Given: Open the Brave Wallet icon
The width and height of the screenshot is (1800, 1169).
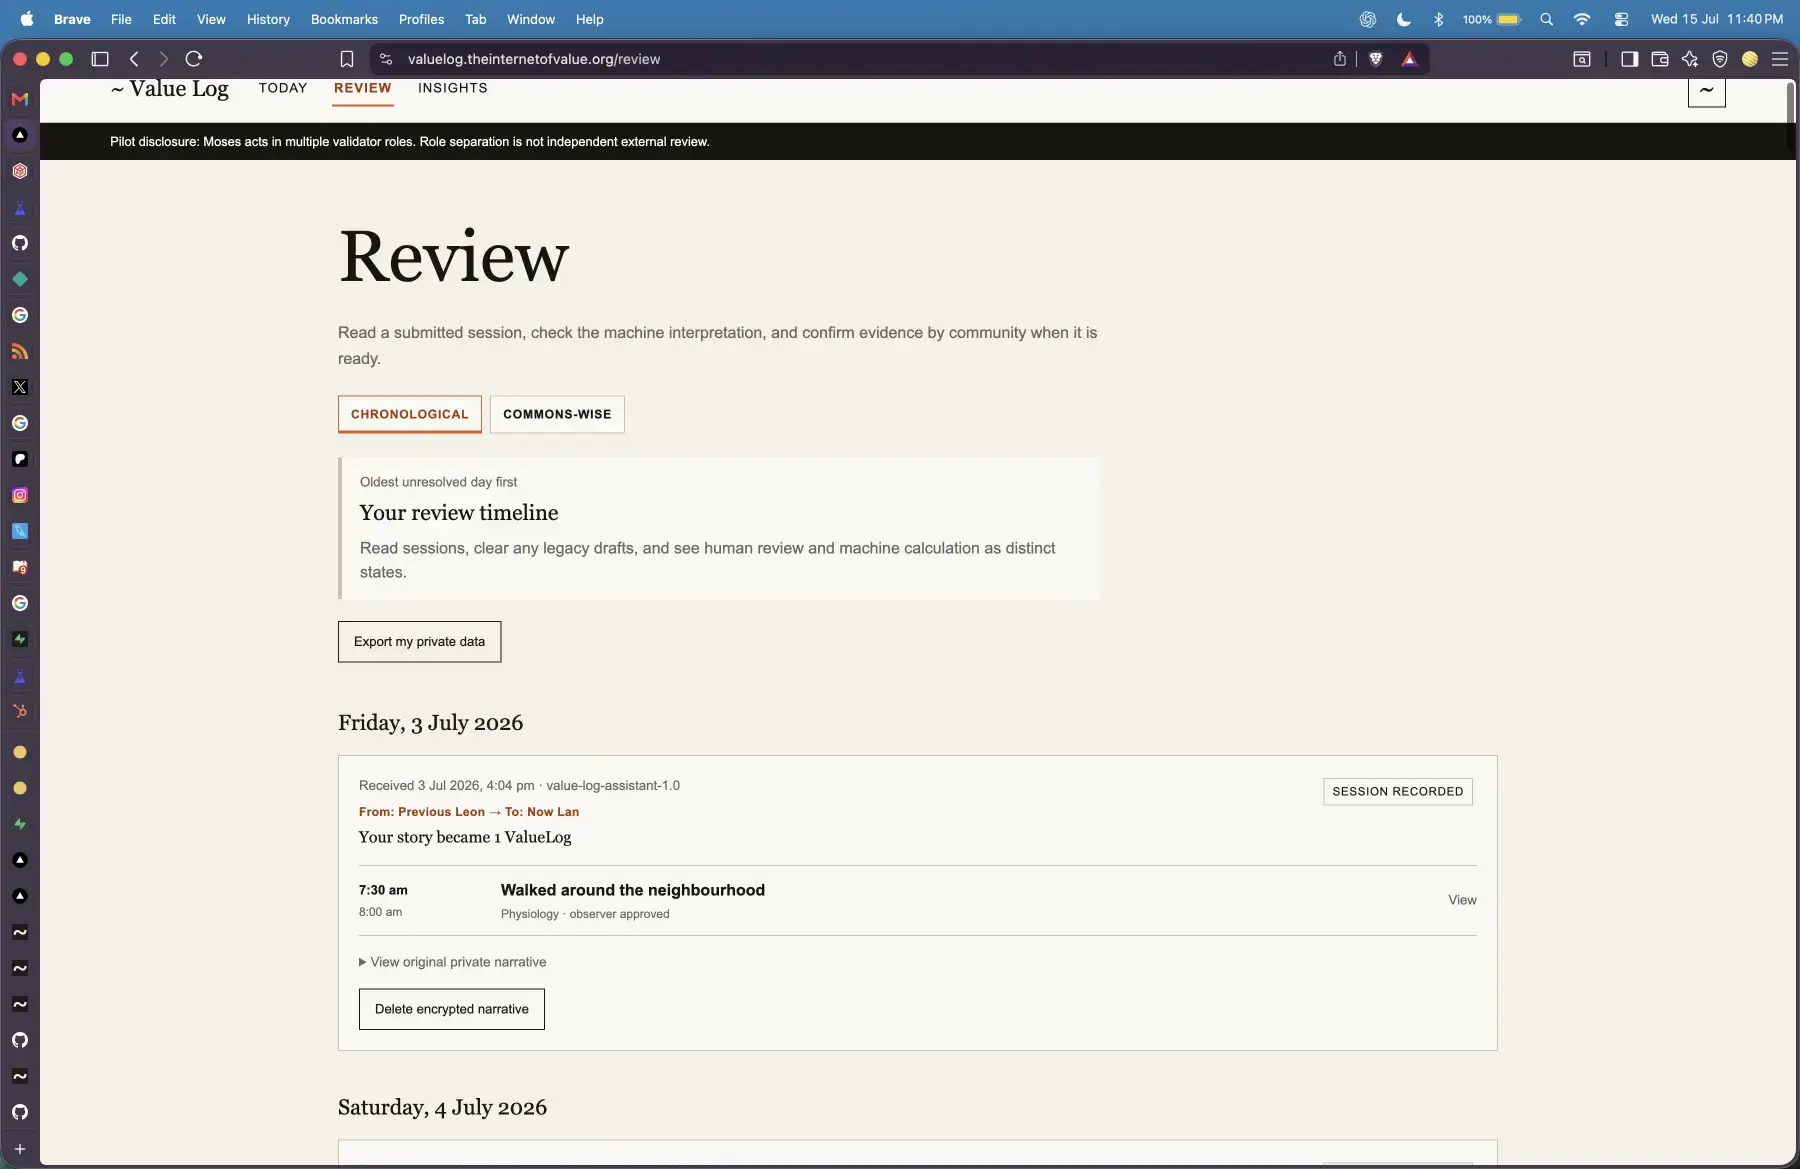Looking at the screenshot, I should click(x=1660, y=59).
